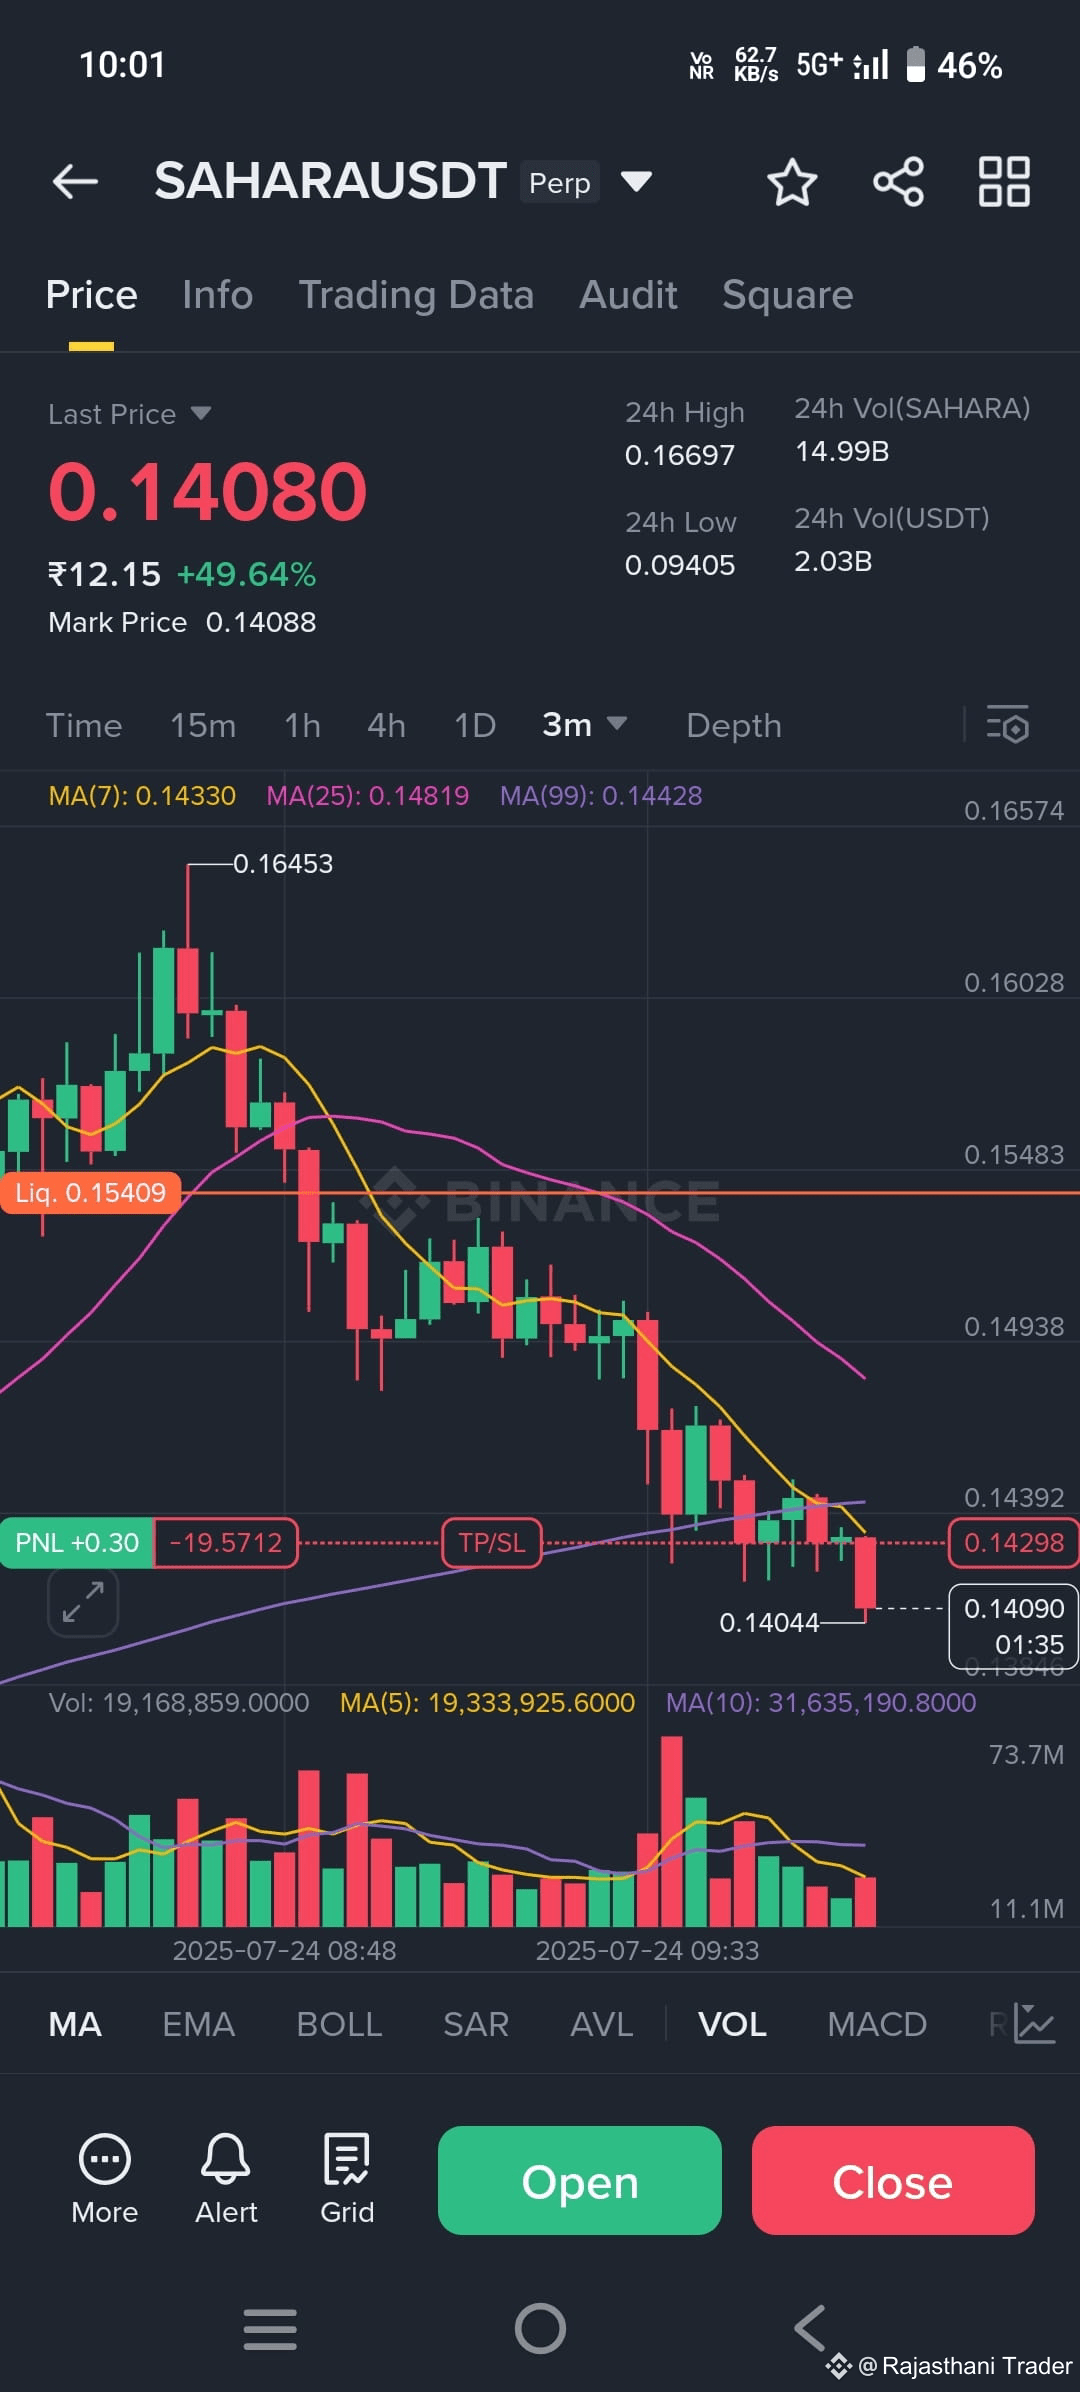Viewport: 1080px width, 2392px height.
Task: Select the Time chart view
Action: click(84, 725)
